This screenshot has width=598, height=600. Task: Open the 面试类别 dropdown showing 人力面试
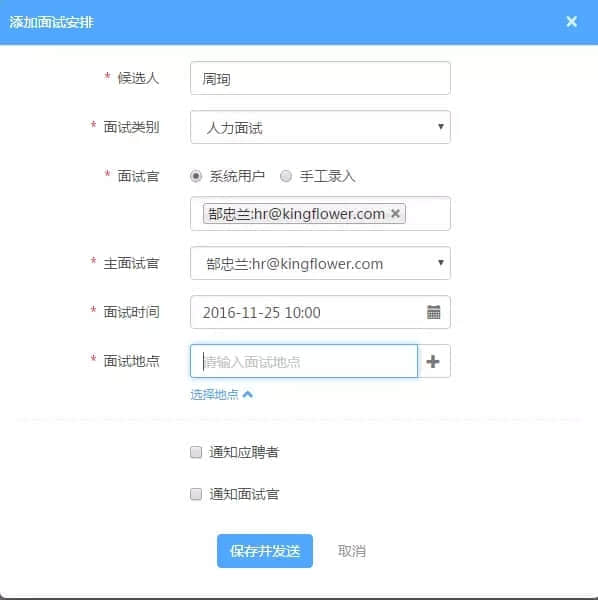click(x=320, y=127)
